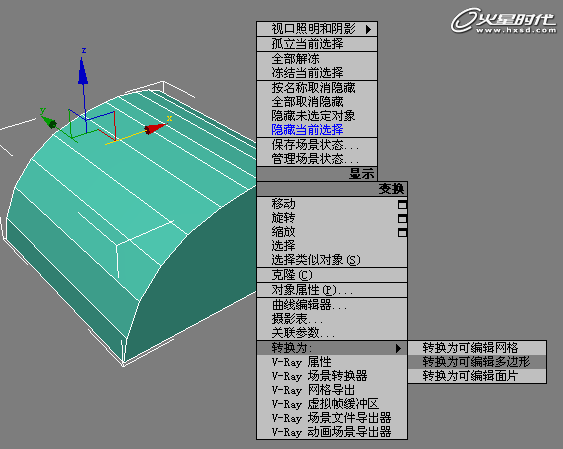Choose 摄影表... menu entry

(332, 319)
